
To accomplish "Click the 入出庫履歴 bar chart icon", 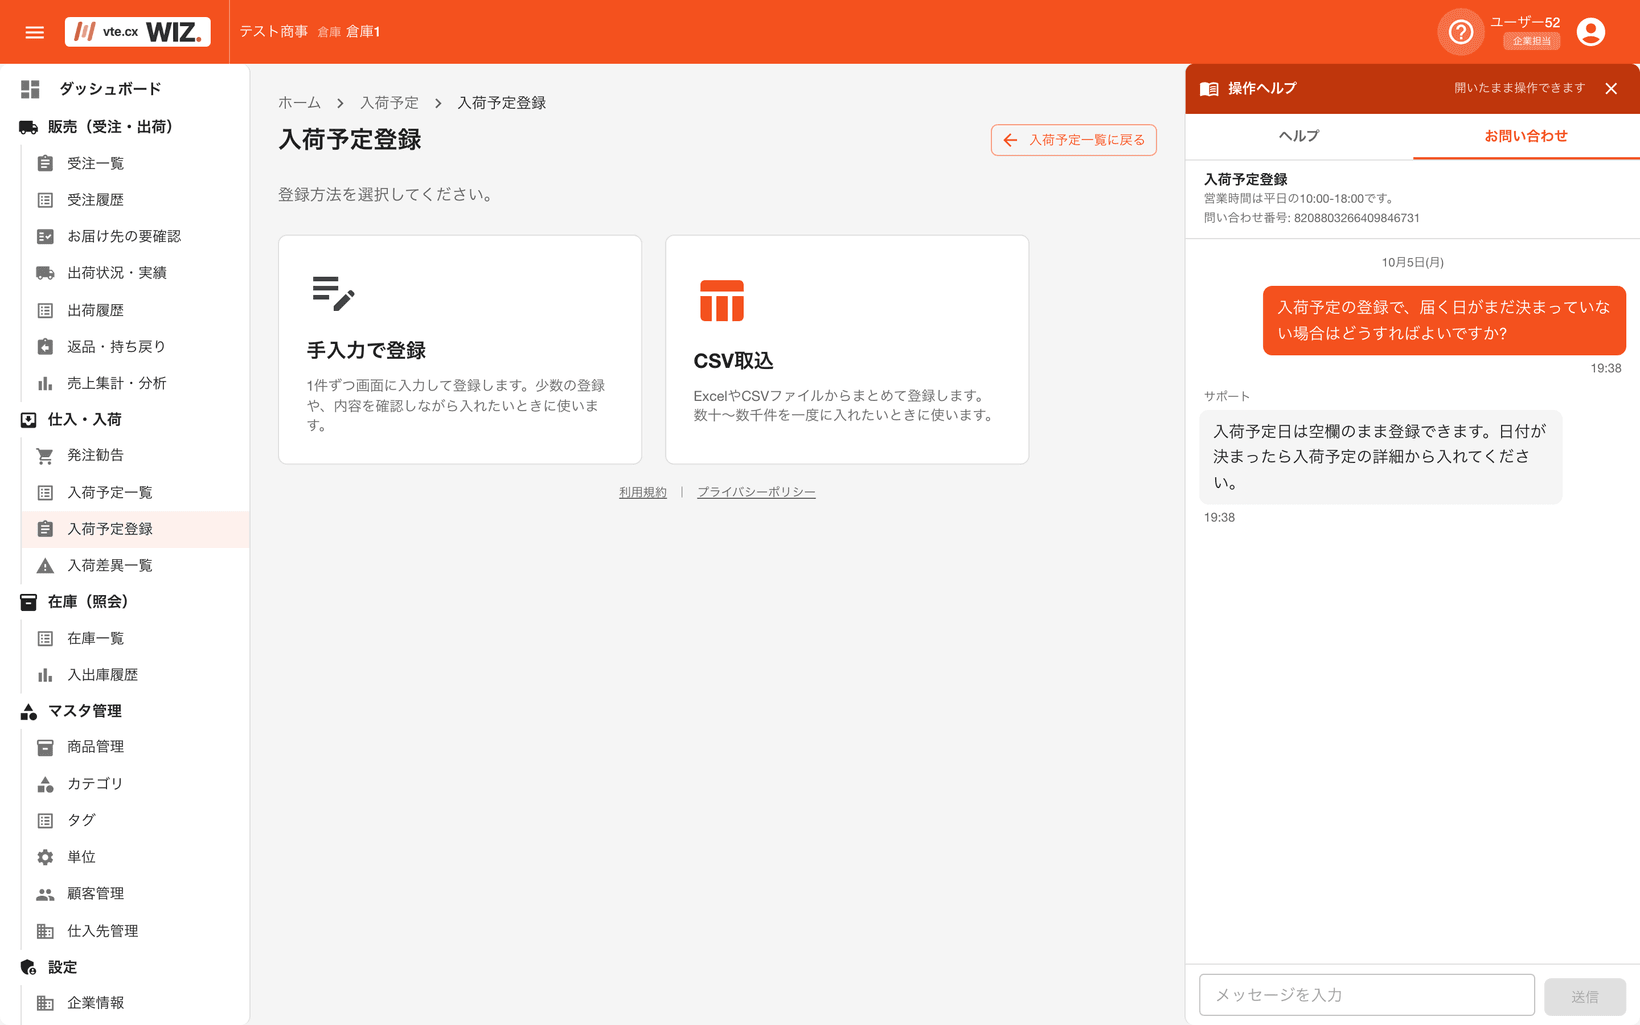I will point(45,675).
